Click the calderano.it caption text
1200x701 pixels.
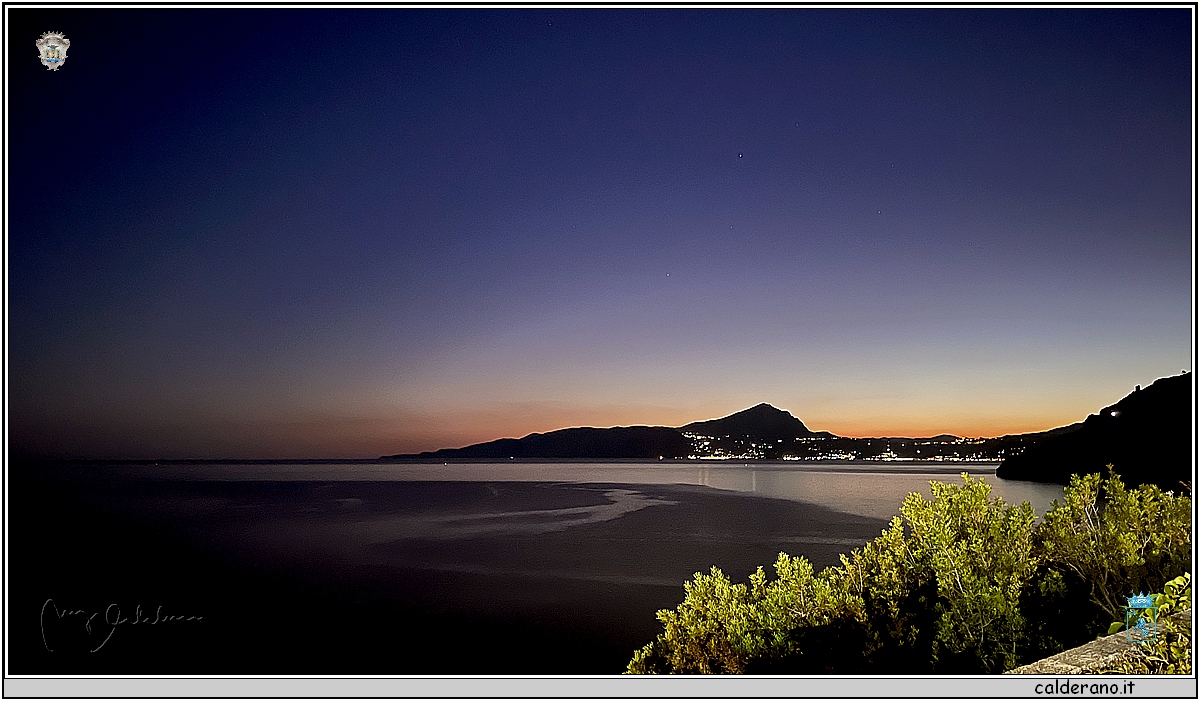click(x=1084, y=688)
